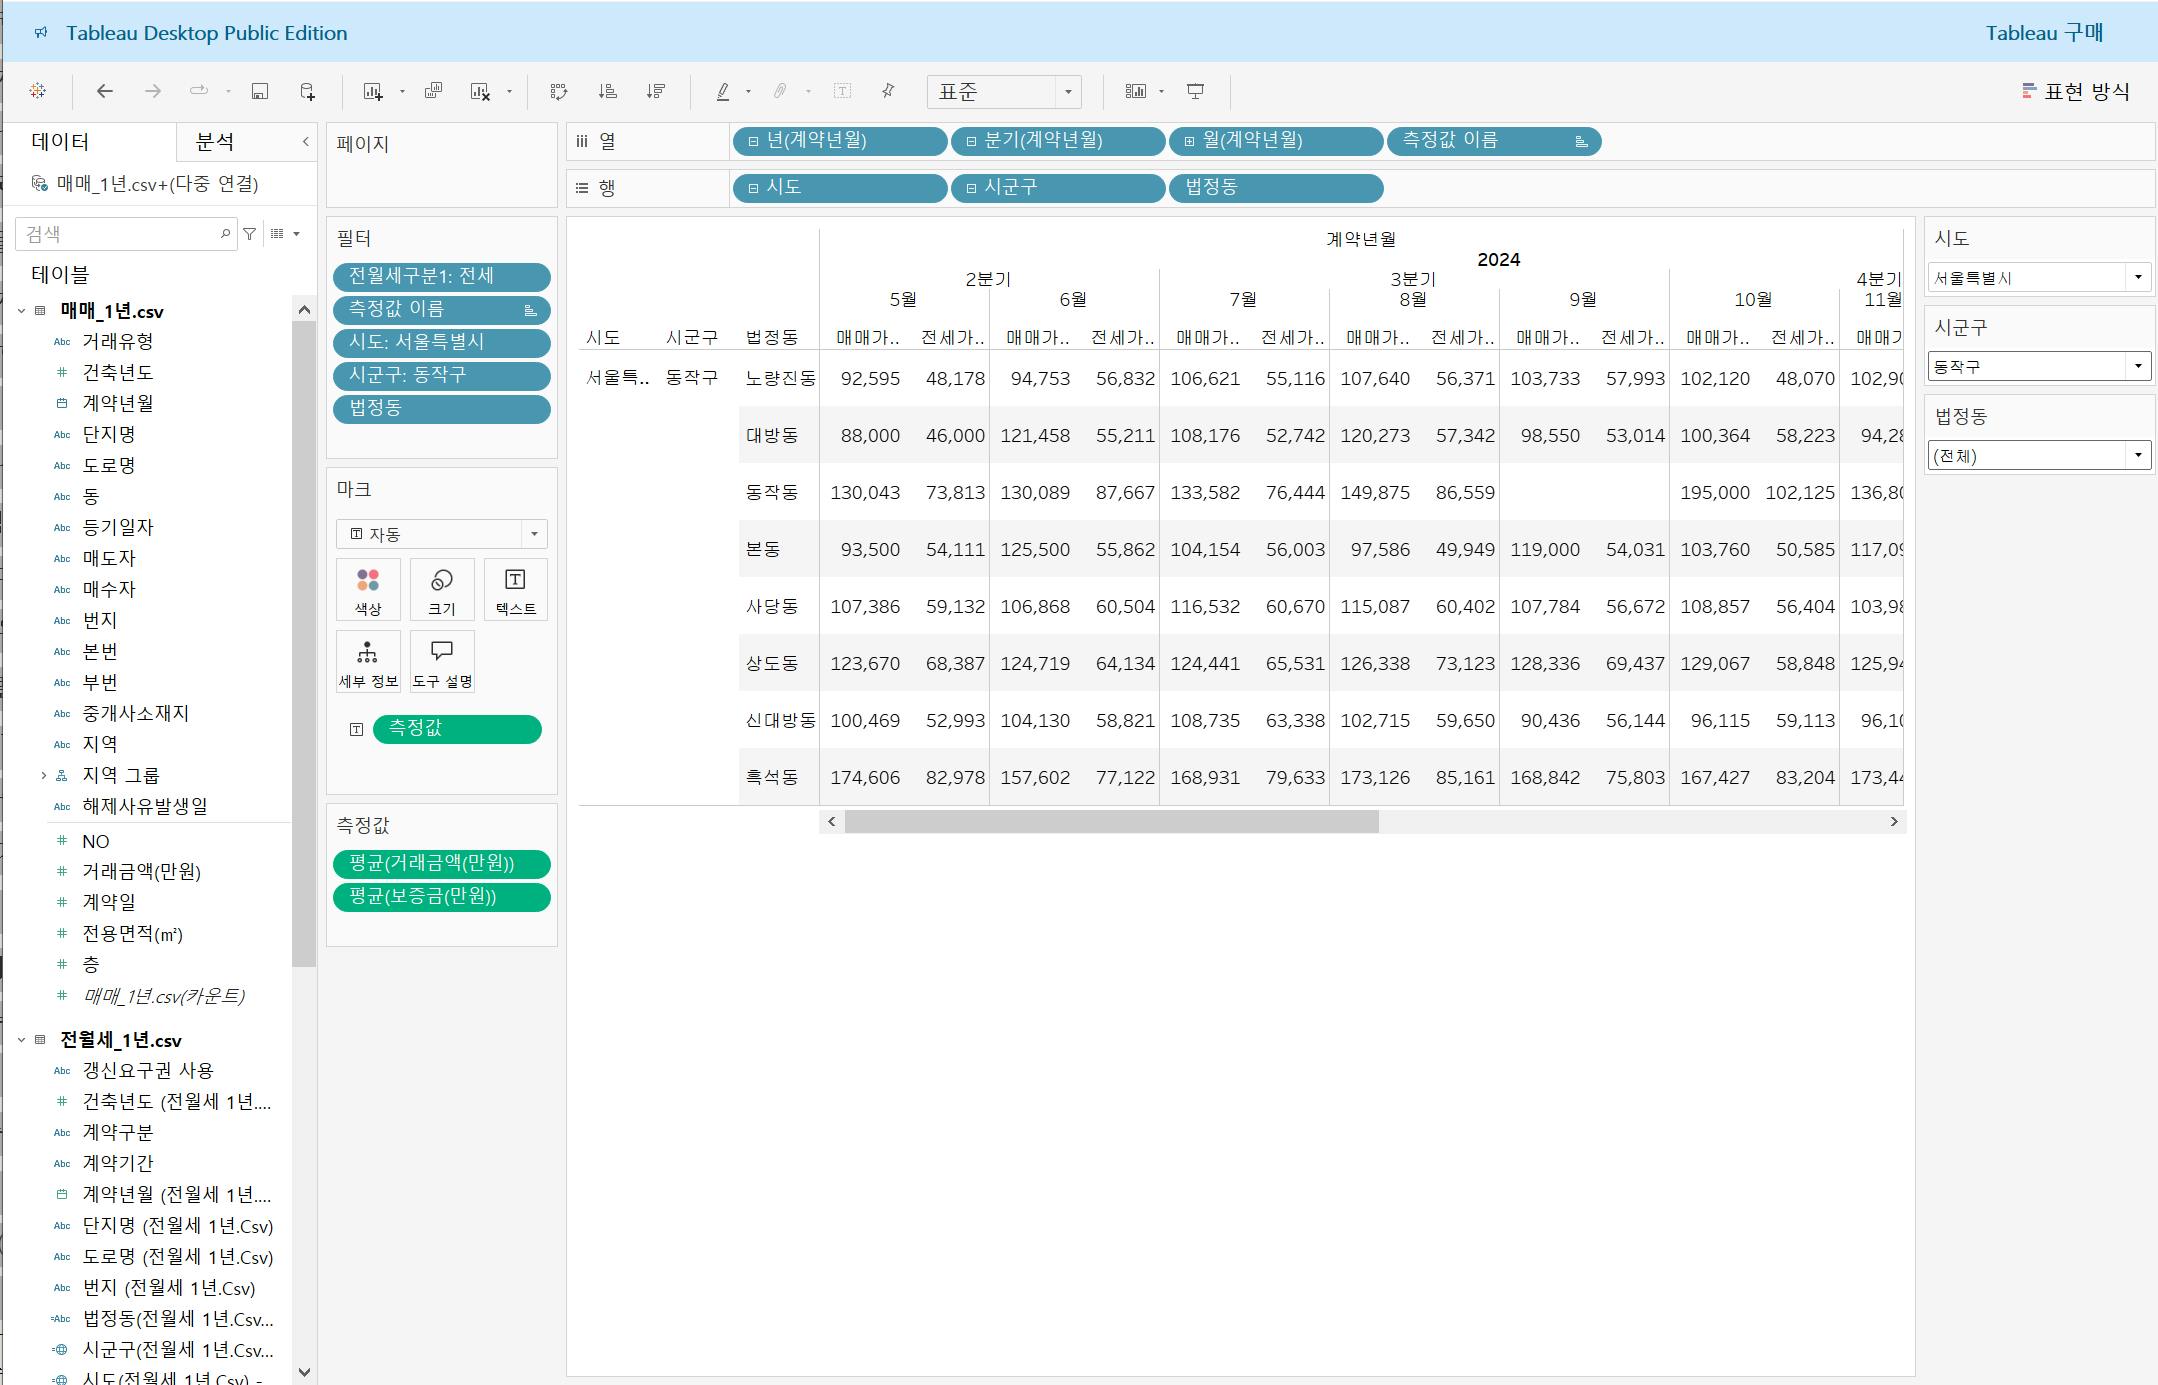Click the swap rows and columns icon

point(559,91)
